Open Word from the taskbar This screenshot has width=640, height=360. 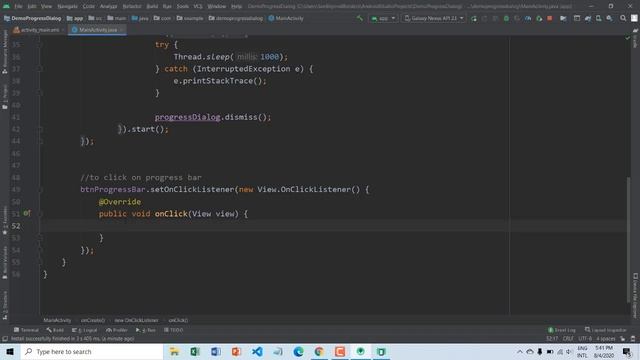click(x=216, y=351)
